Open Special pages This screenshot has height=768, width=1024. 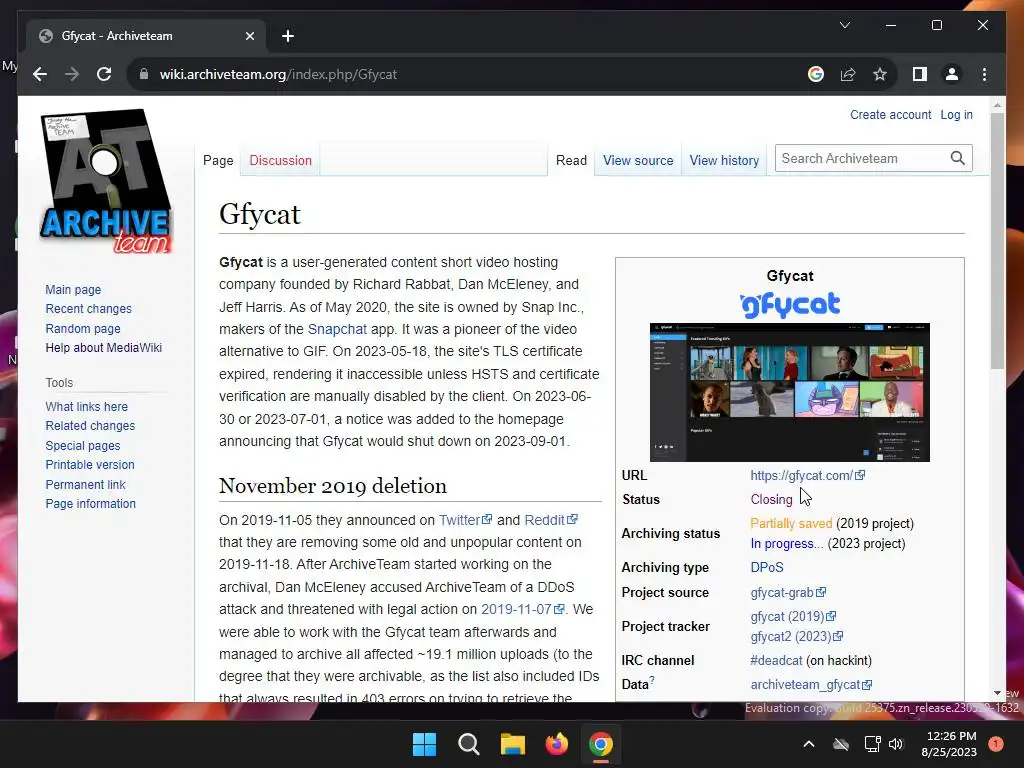click(83, 445)
